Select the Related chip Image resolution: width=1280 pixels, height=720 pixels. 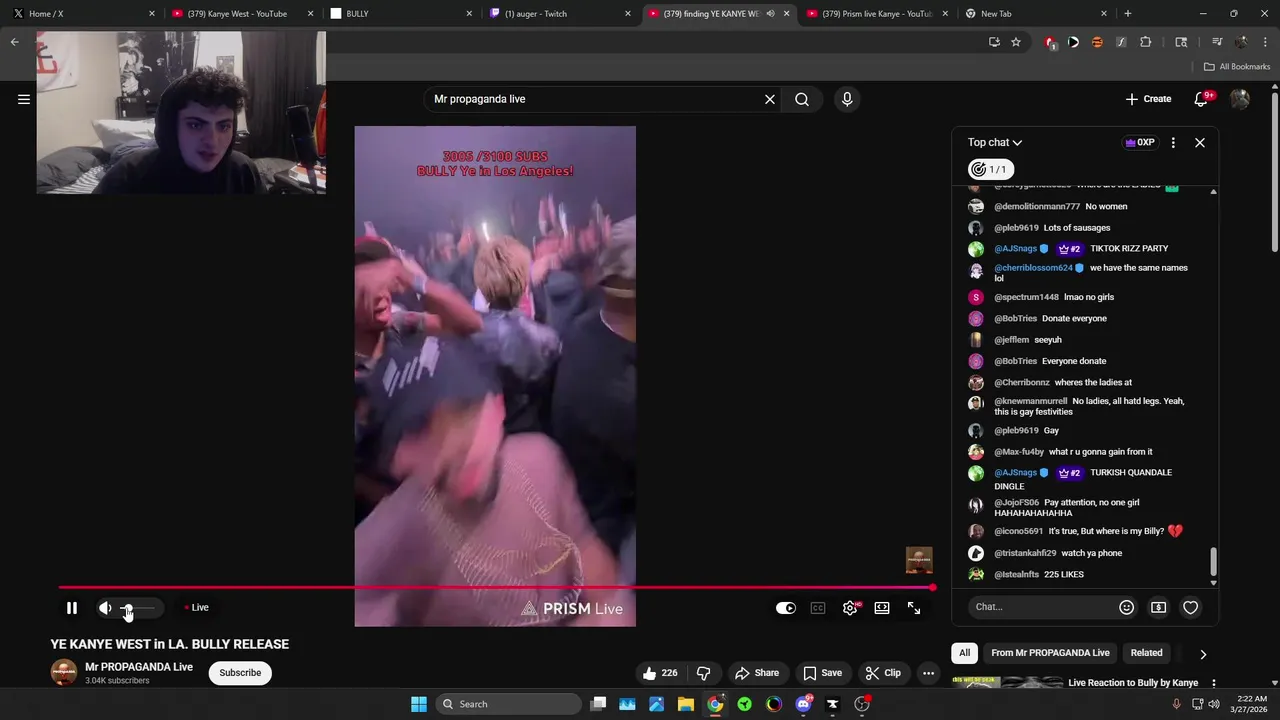[1146, 653]
